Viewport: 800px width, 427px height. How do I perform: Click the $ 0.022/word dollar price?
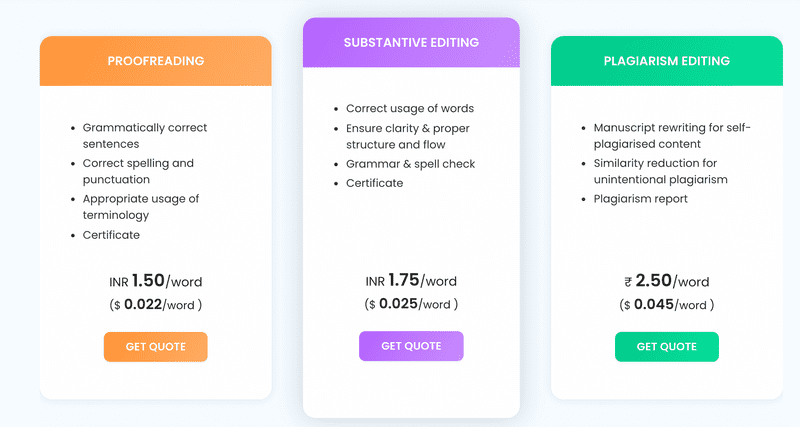point(155,304)
